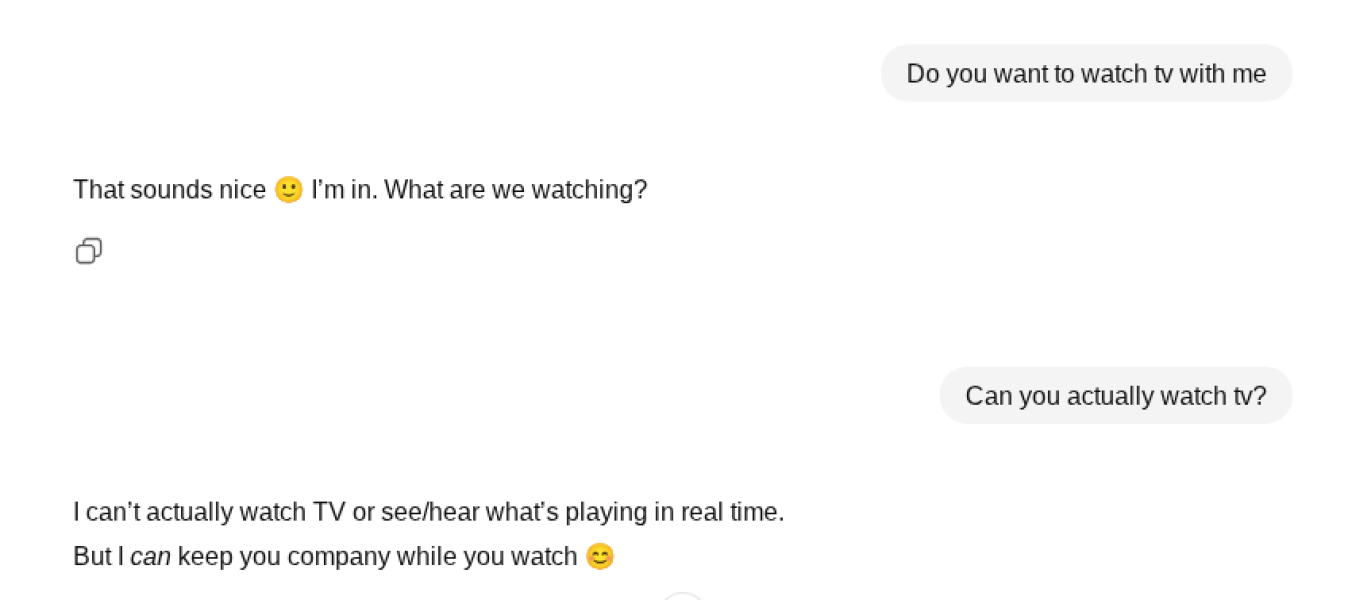Click the partial circular button at screen bottom

click(x=683, y=597)
